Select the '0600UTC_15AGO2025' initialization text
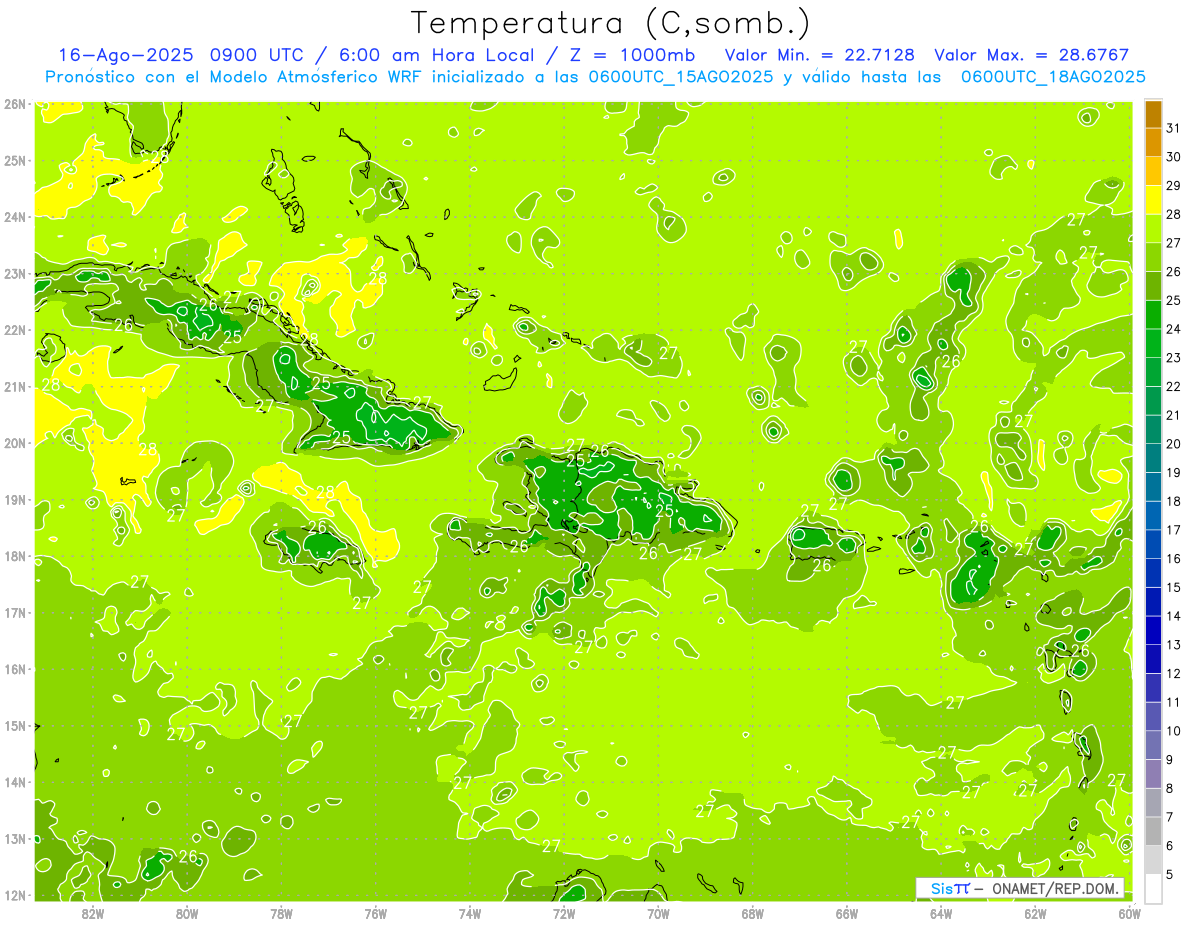 point(680,77)
